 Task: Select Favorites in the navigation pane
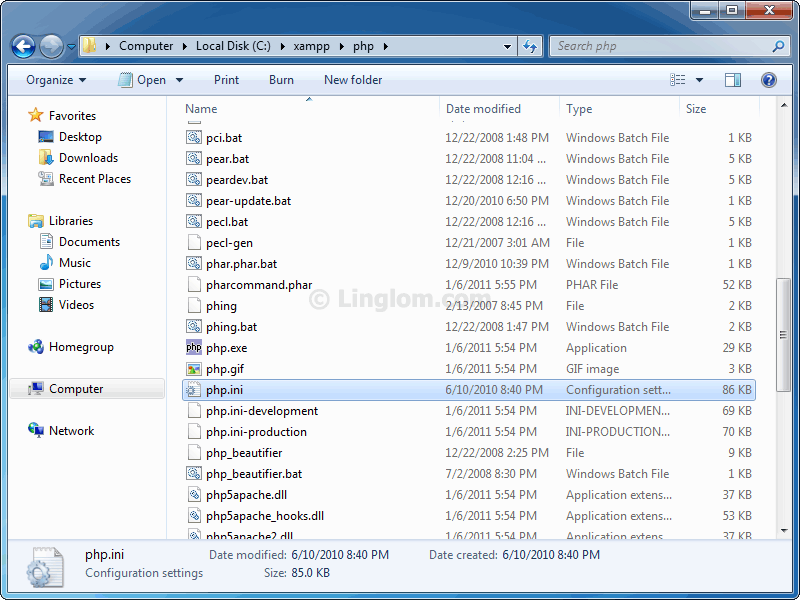pos(62,116)
